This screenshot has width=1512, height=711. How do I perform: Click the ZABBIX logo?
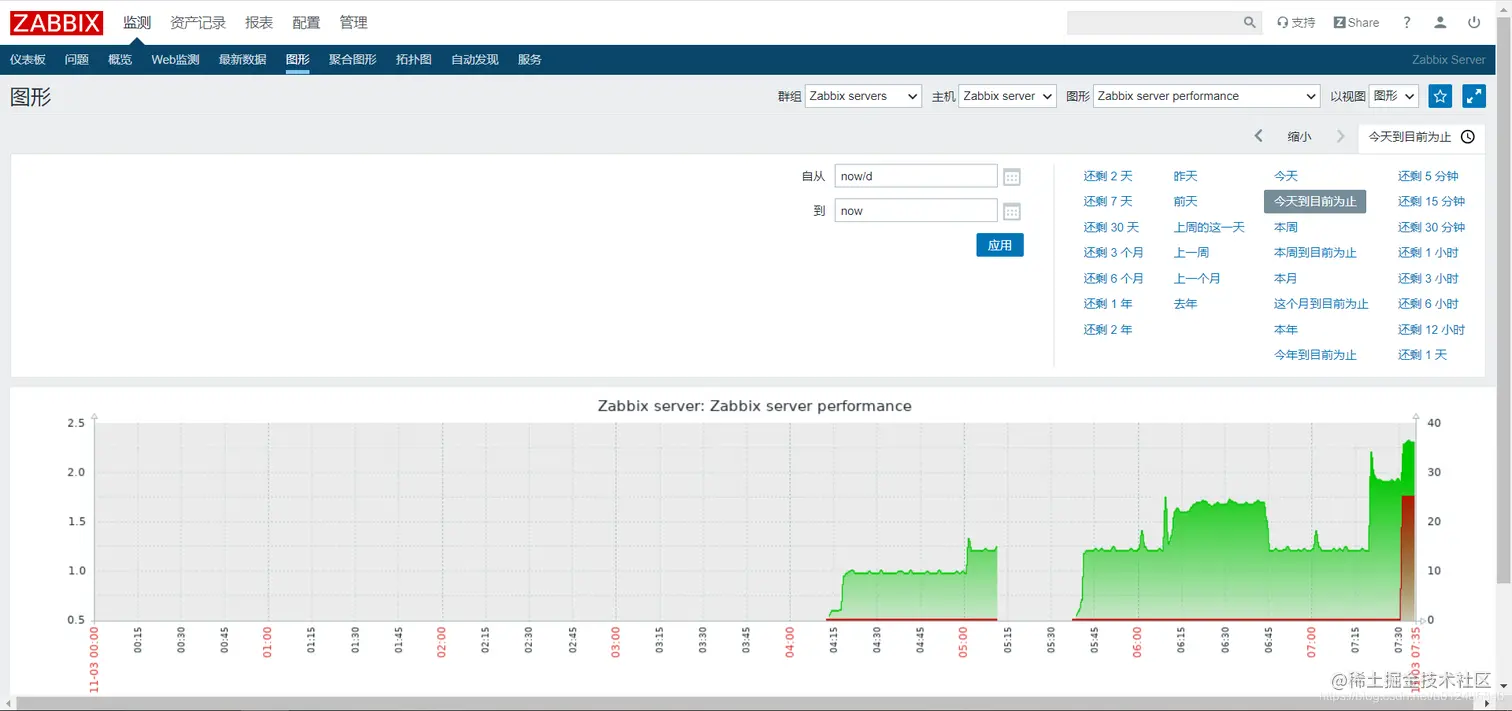tap(56, 23)
